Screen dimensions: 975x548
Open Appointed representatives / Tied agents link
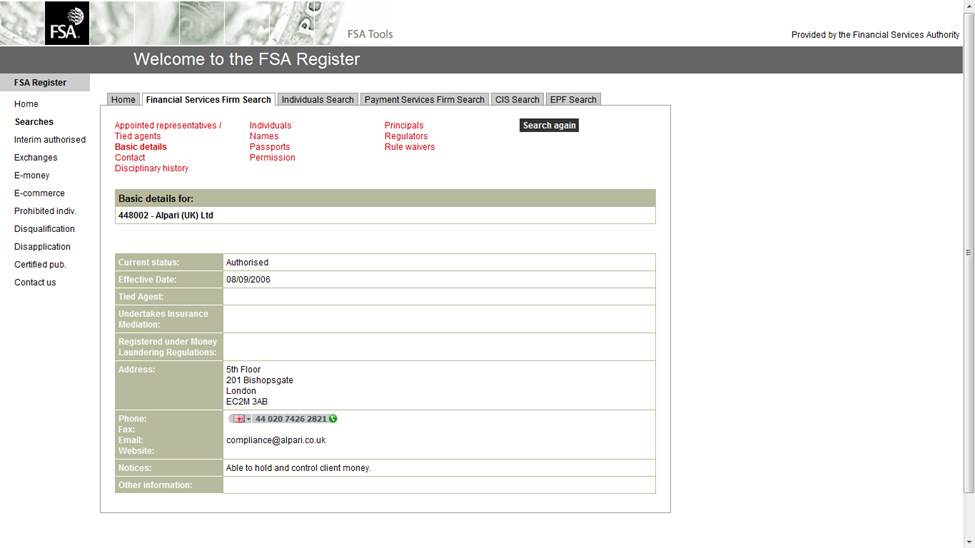click(x=168, y=131)
